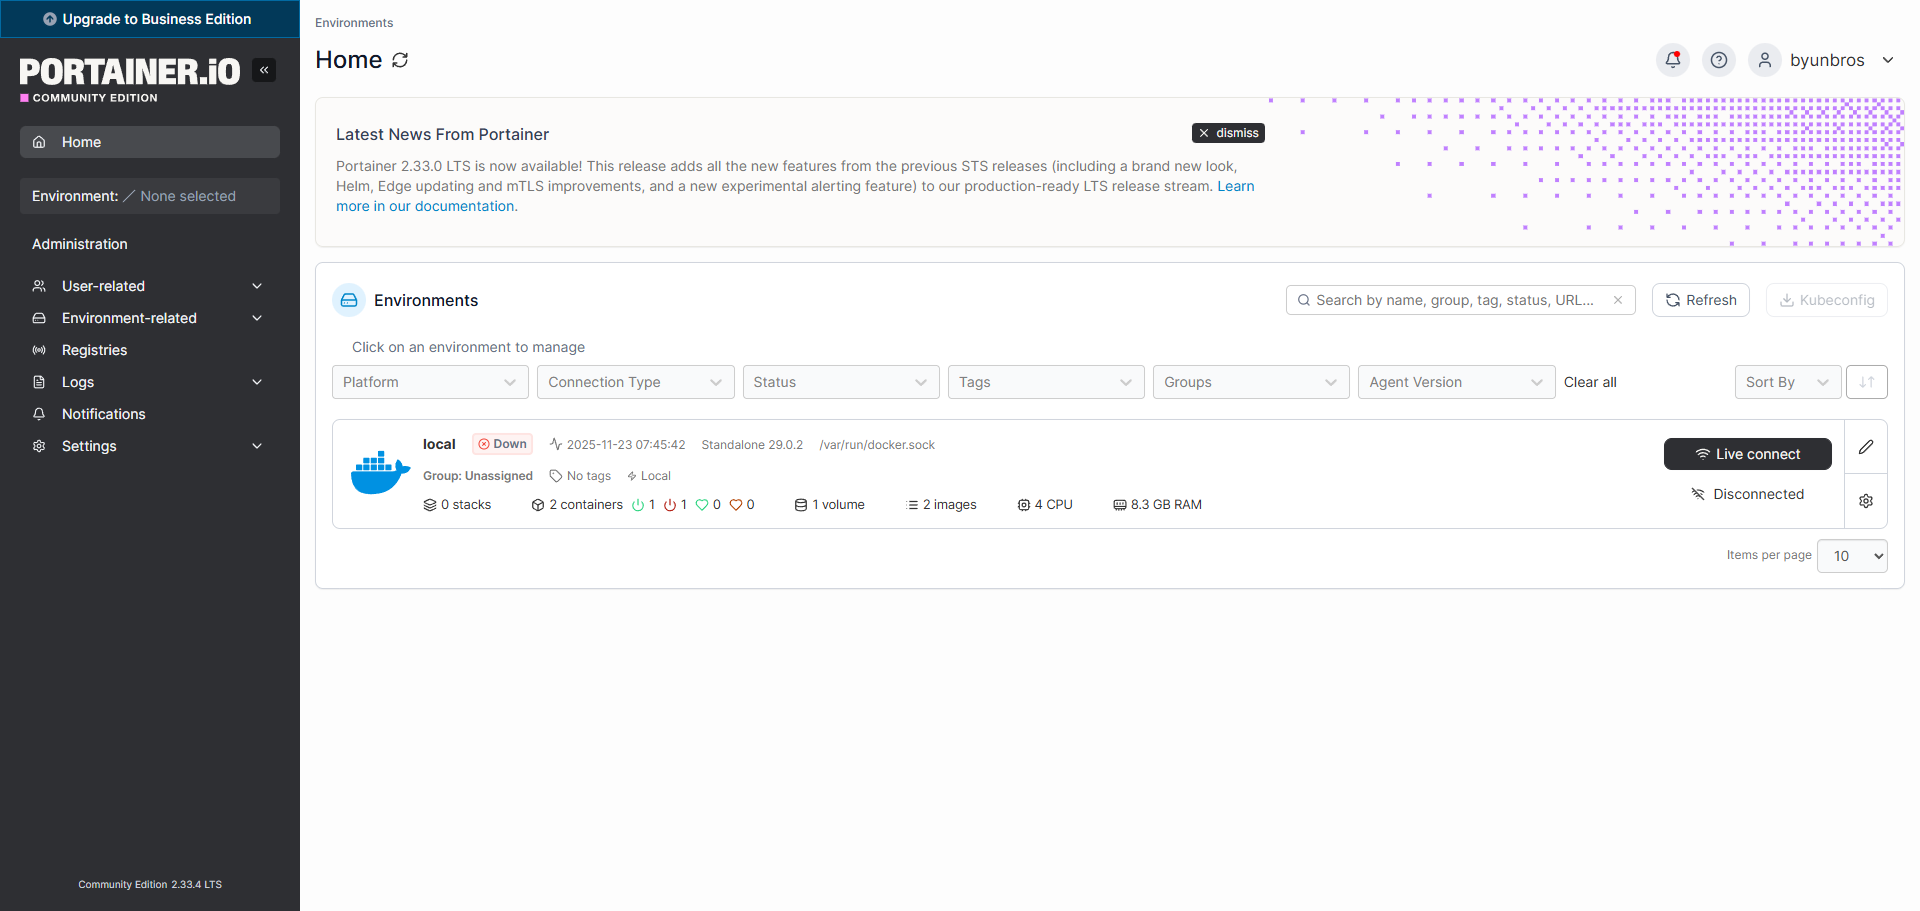This screenshot has height=911, width=1920.
Task: Expand the Logs menu
Action: pyautogui.click(x=150, y=382)
